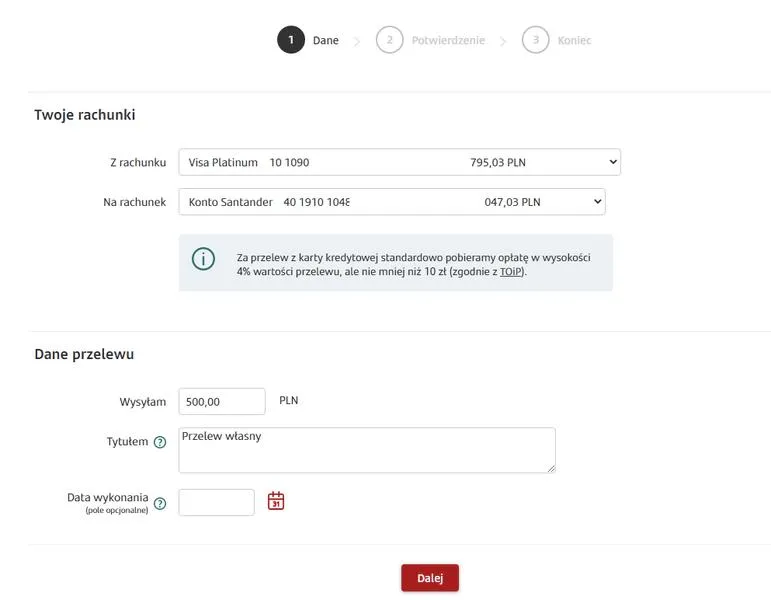Focus the Data wykonania date field
Screen dimensions: 771x600
click(216, 502)
